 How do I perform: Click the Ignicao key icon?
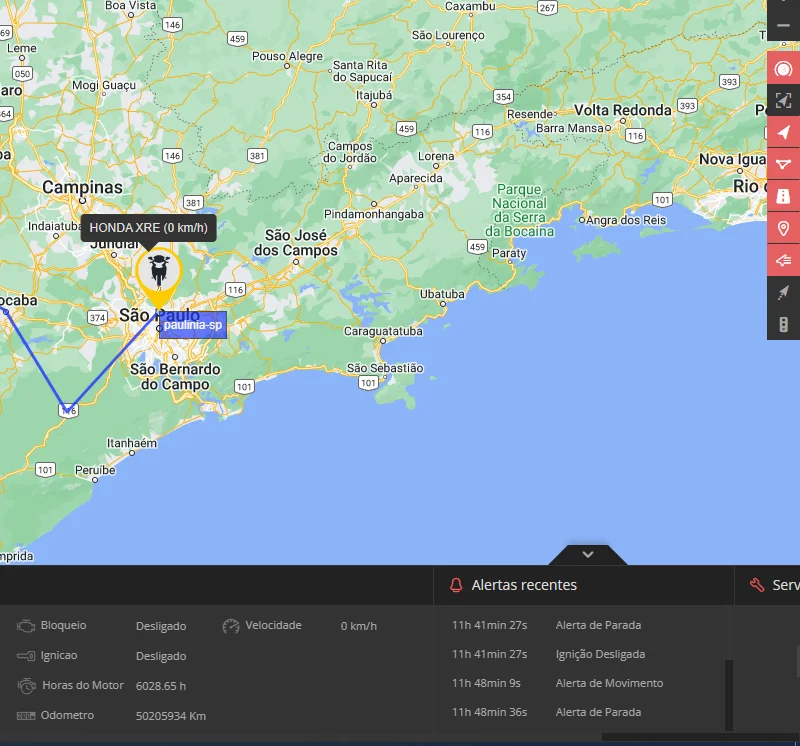coord(26,656)
